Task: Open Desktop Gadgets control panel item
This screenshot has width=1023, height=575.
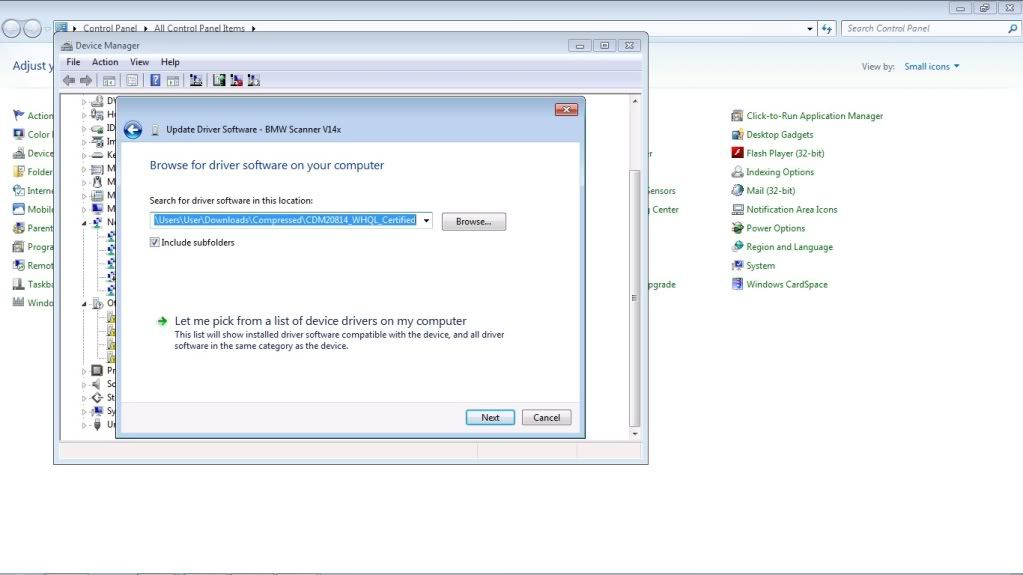Action: pyautogui.click(x=778, y=135)
